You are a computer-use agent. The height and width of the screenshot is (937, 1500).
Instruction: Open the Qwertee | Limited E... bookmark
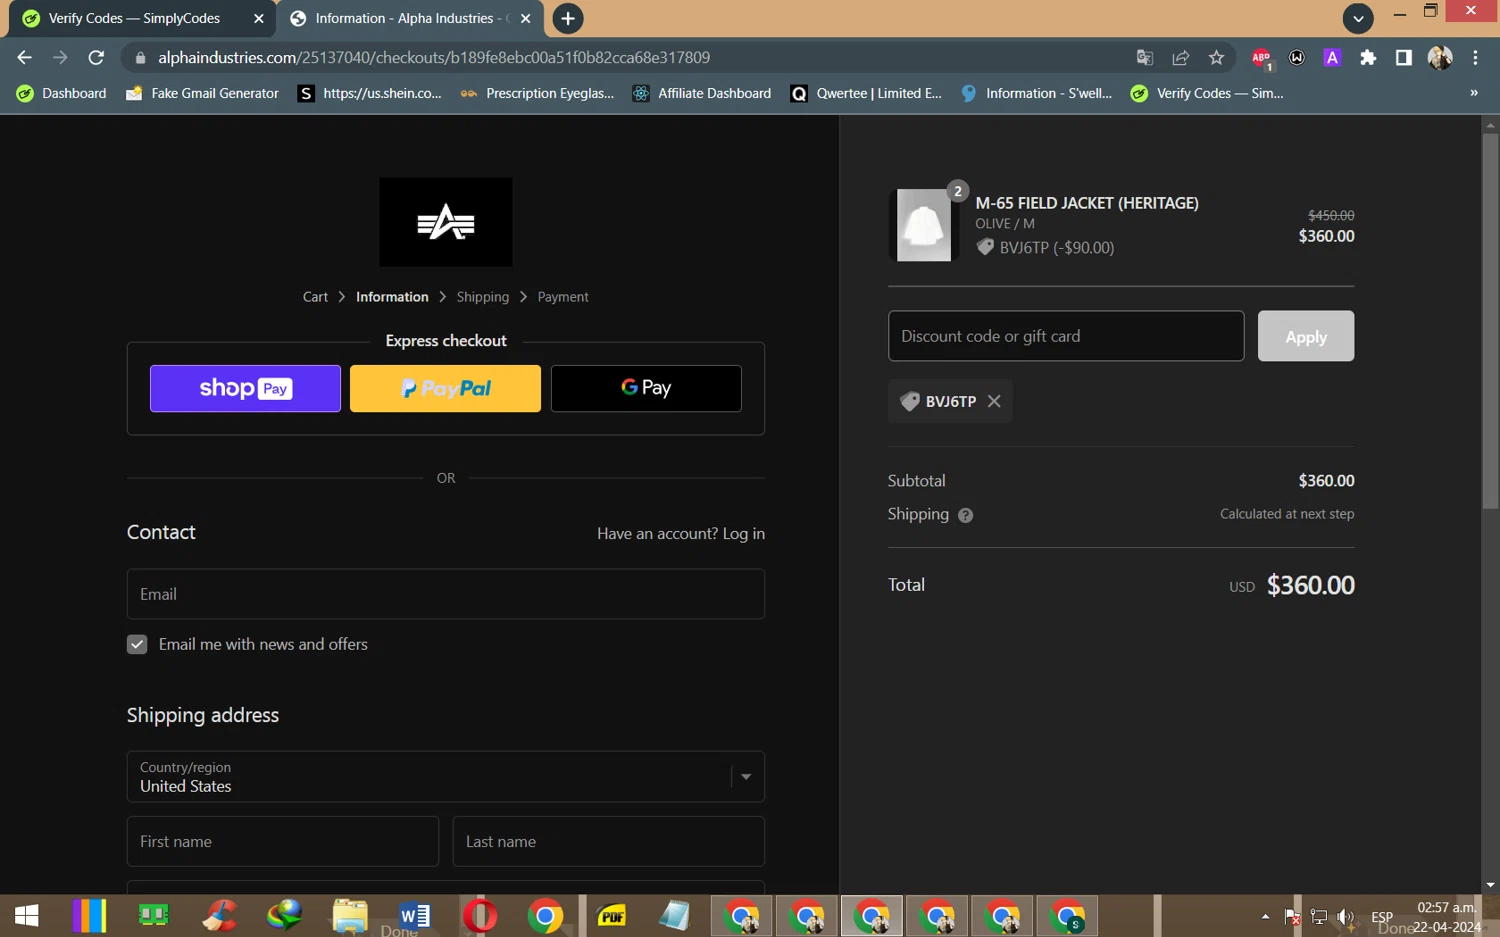[866, 93]
